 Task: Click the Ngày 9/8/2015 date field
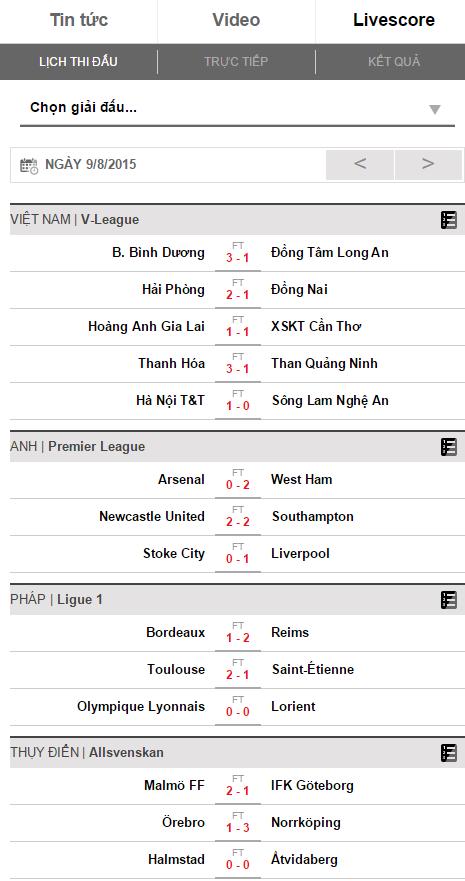tap(90, 165)
